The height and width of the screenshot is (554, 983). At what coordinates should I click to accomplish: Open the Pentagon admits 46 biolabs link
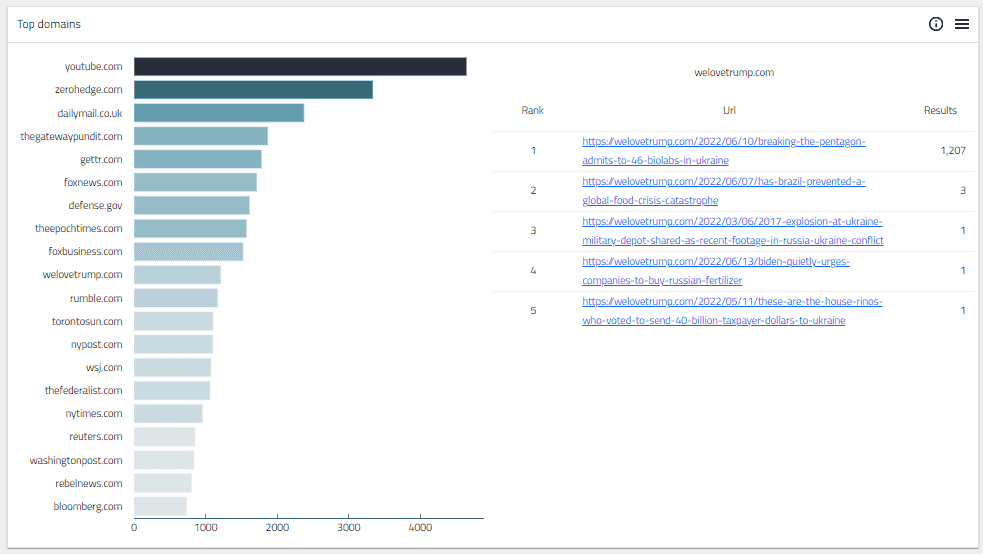723,151
